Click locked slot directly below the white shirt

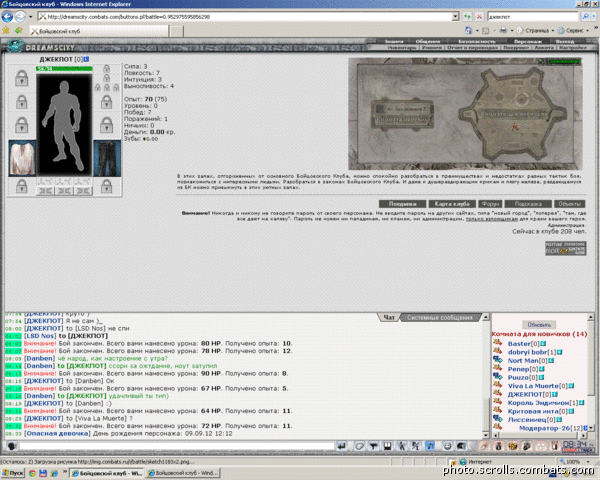click(x=22, y=186)
